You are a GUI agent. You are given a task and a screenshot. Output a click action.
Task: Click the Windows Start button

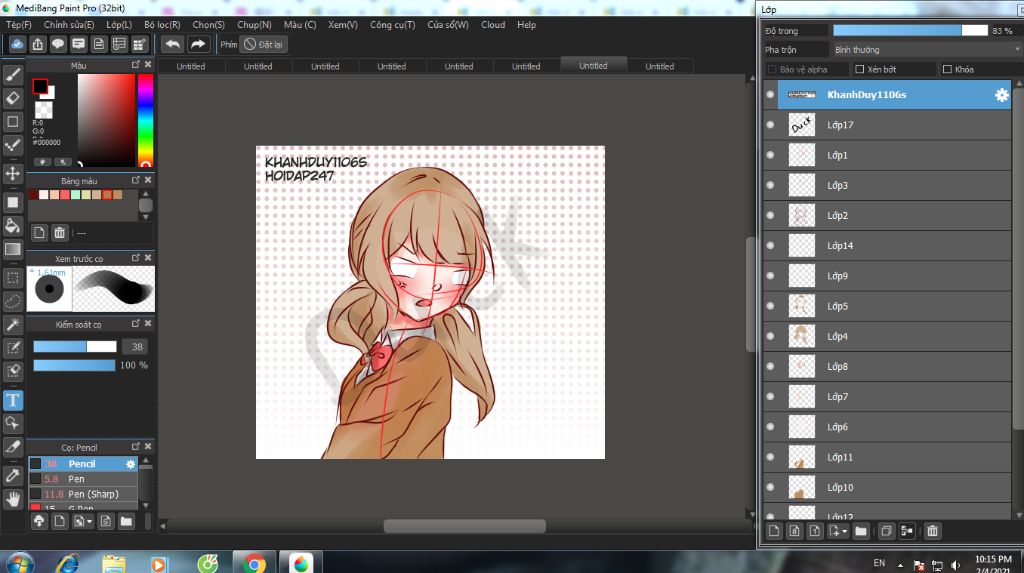(x=19, y=563)
